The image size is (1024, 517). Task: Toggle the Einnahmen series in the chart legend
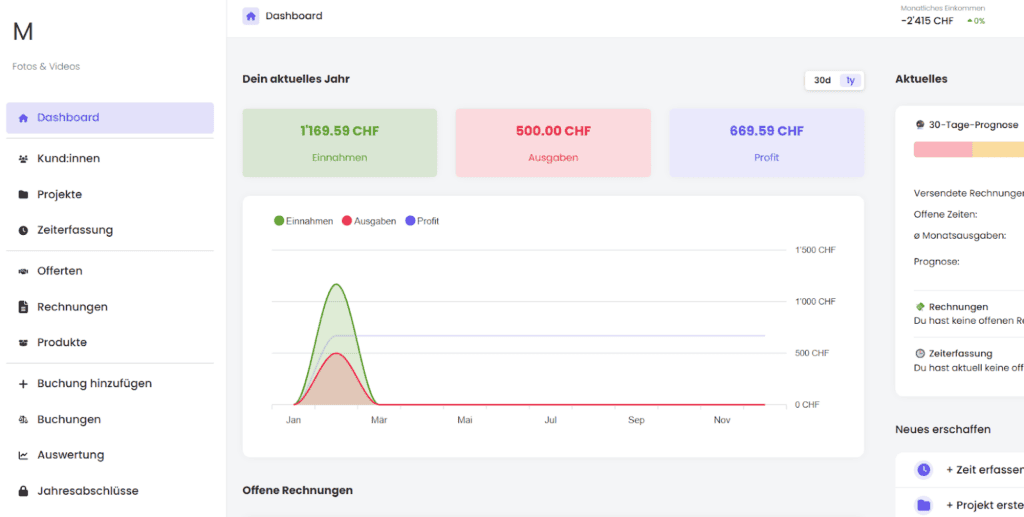tap(303, 221)
